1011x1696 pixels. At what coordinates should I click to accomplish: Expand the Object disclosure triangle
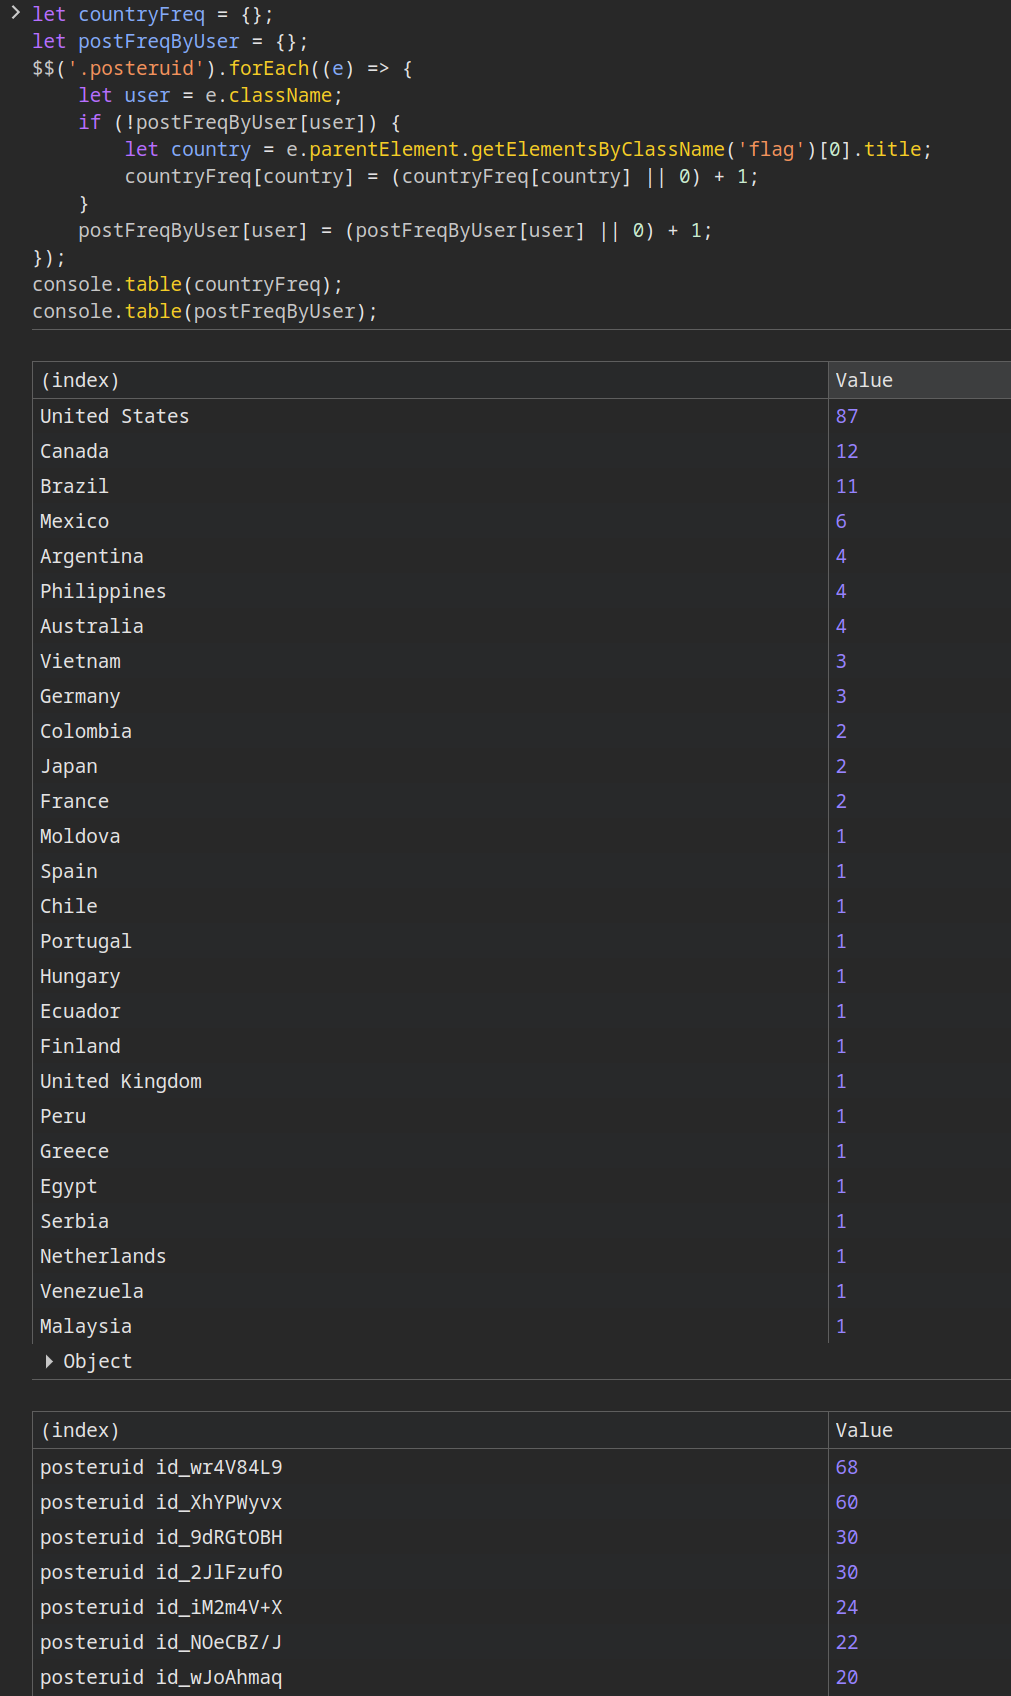[x=49, y=1361]
